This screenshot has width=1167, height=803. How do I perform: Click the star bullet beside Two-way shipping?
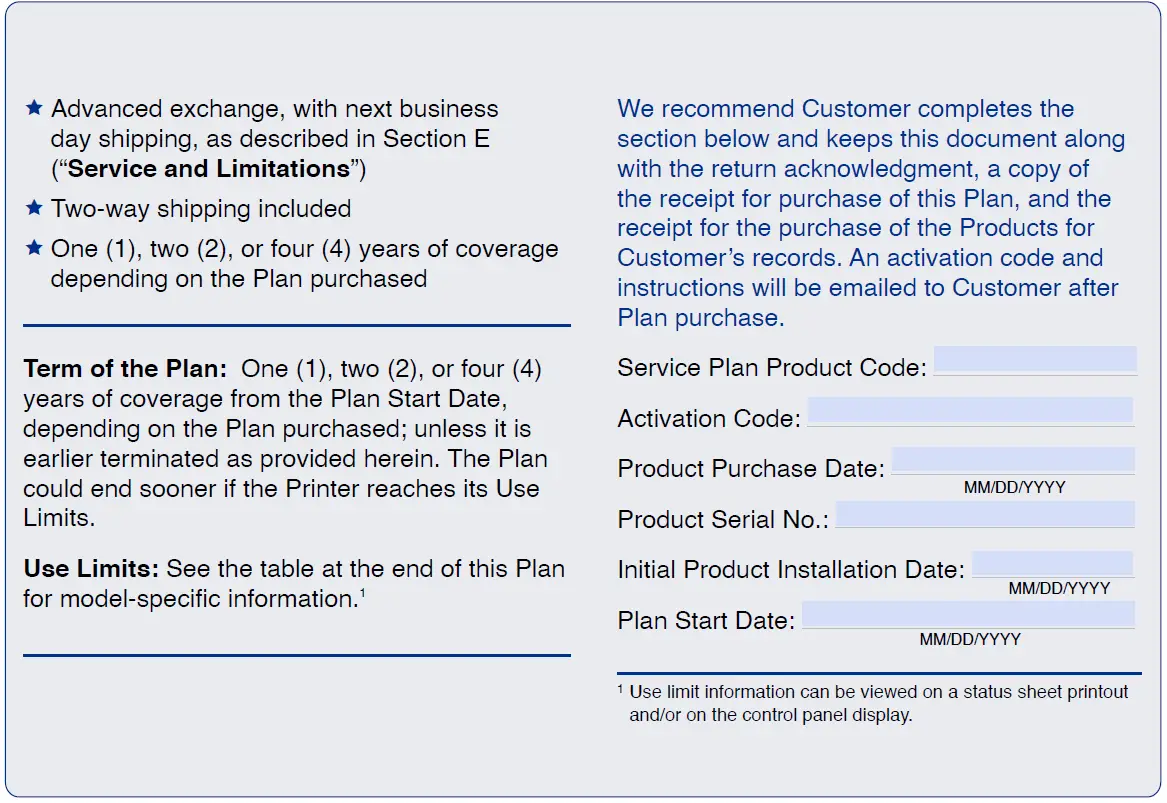(34, 208)
